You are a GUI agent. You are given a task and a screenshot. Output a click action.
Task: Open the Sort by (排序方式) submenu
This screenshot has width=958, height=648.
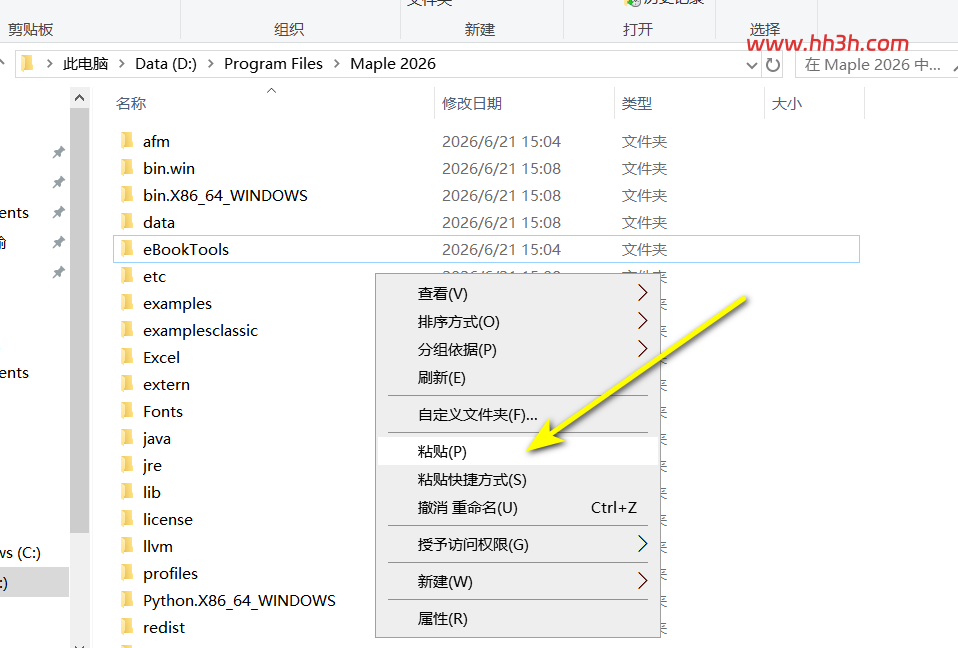coord(517,322)
